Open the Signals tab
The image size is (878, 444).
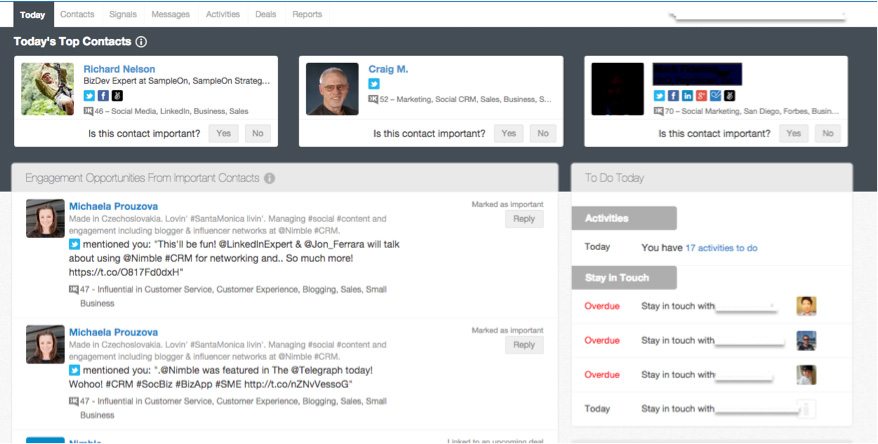[x=123, y=15]
